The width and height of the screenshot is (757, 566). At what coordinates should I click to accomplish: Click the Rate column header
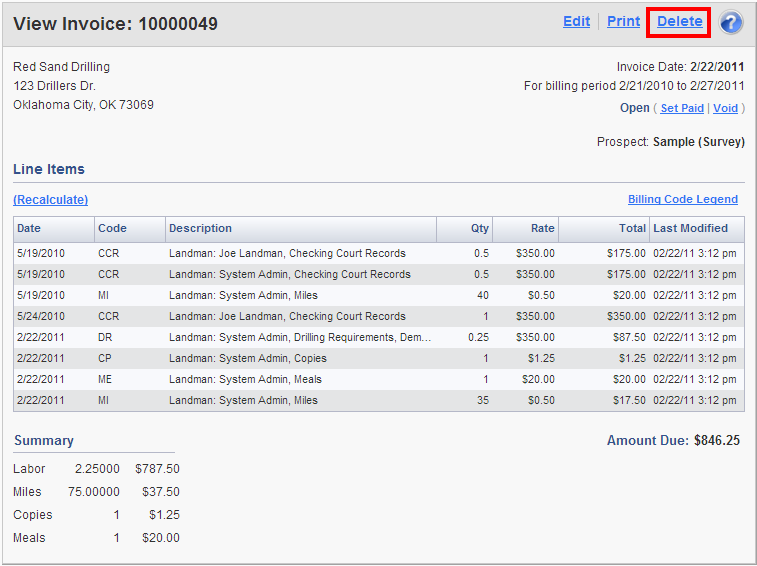click(x=542, y=228)
